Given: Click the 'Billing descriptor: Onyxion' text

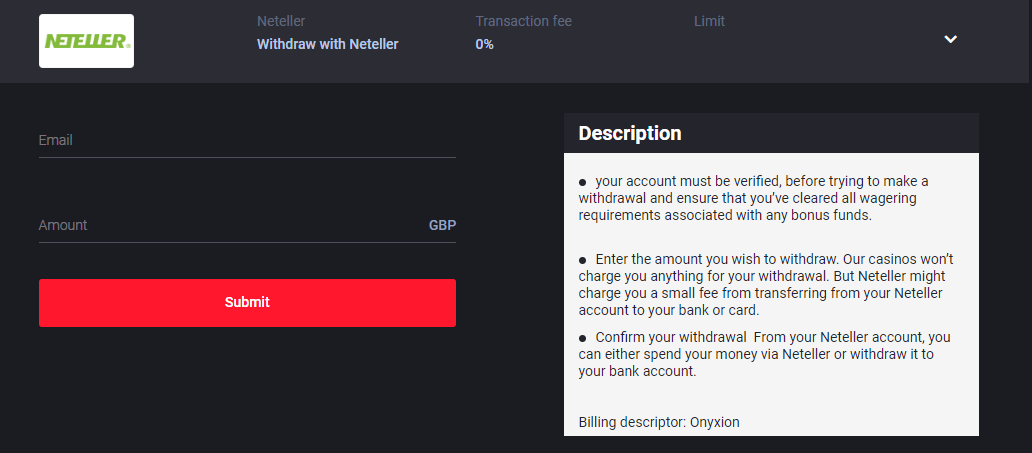Looking at the screenshot, I should click(x=659, y=422).
